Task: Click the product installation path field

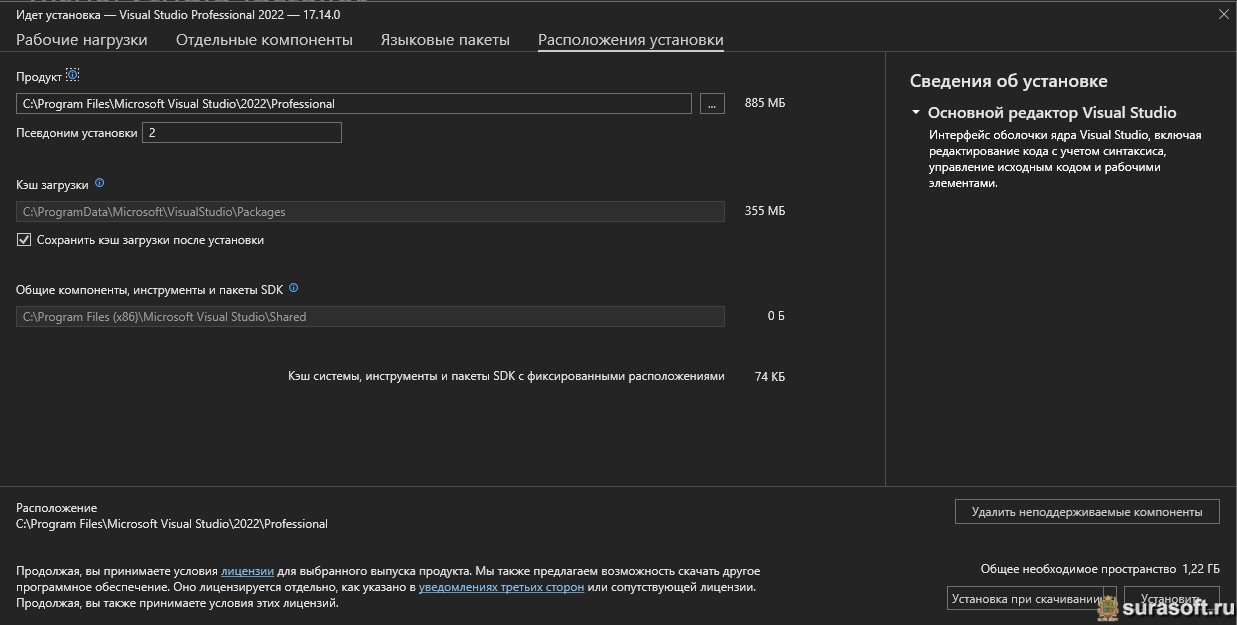Action: click(354, 103)
